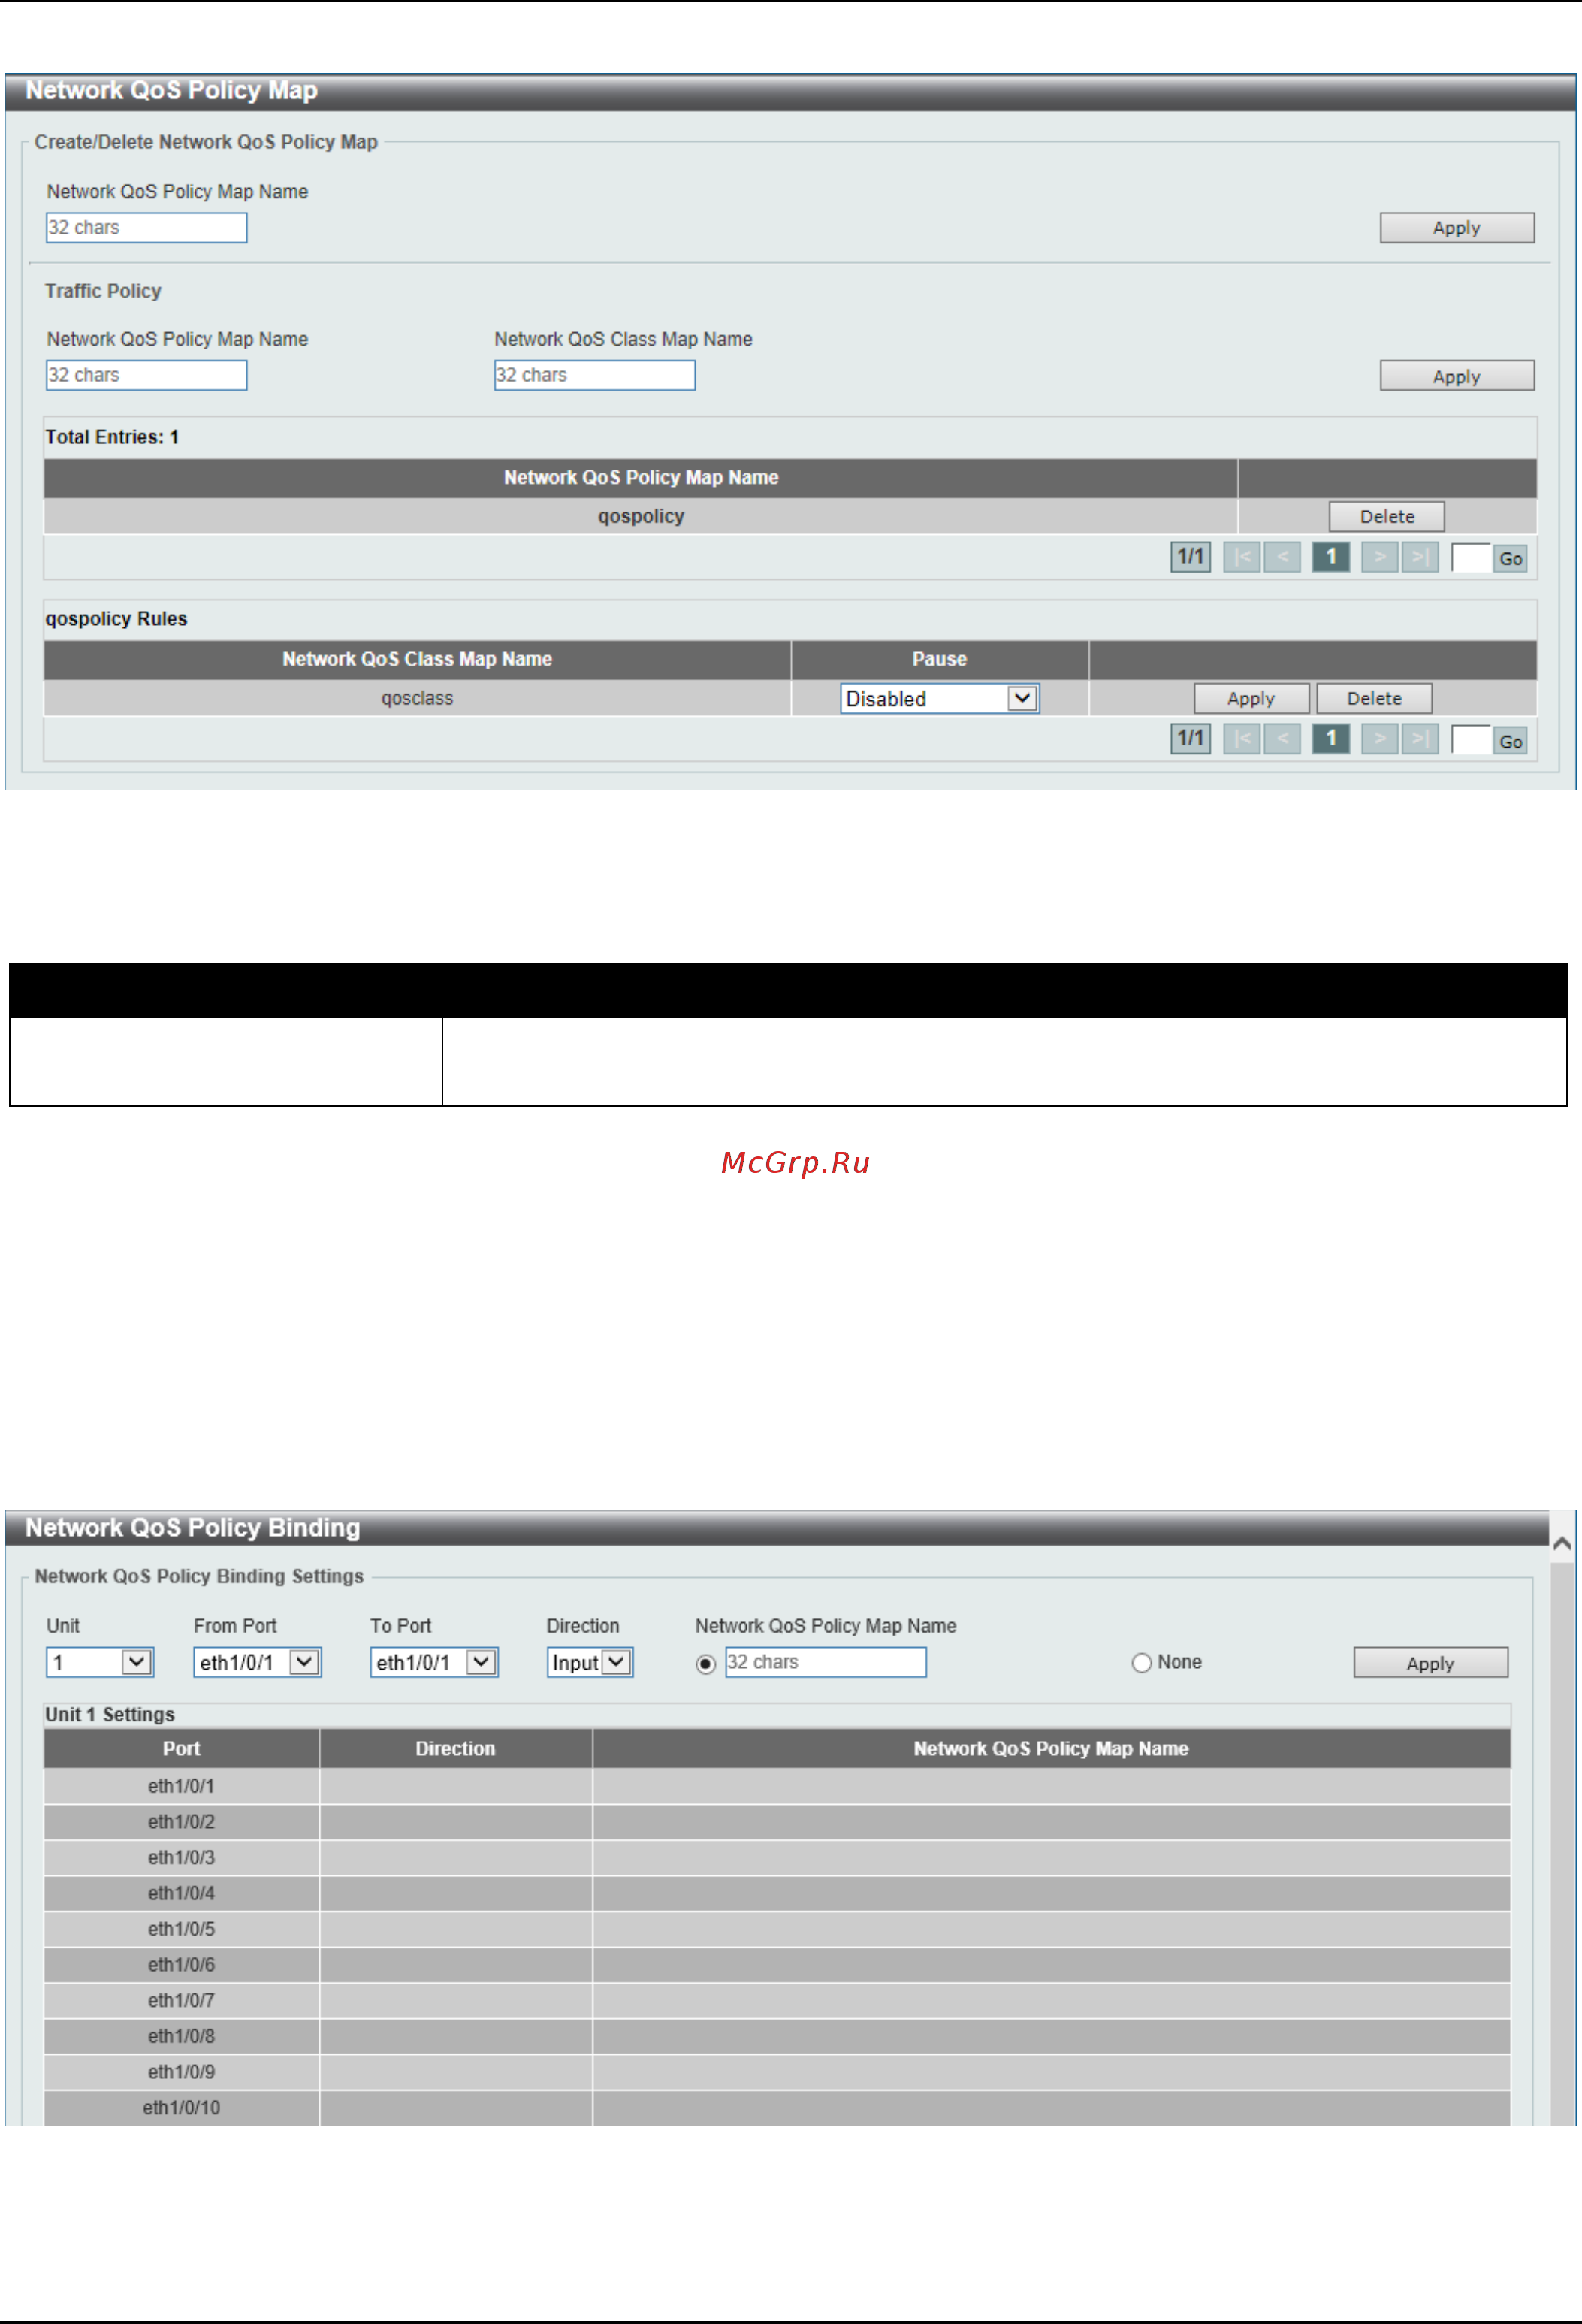This screenshot has height=2324, width=1582.
Task: Go to next page in policy map table
Action: [x=1379, y=557]
